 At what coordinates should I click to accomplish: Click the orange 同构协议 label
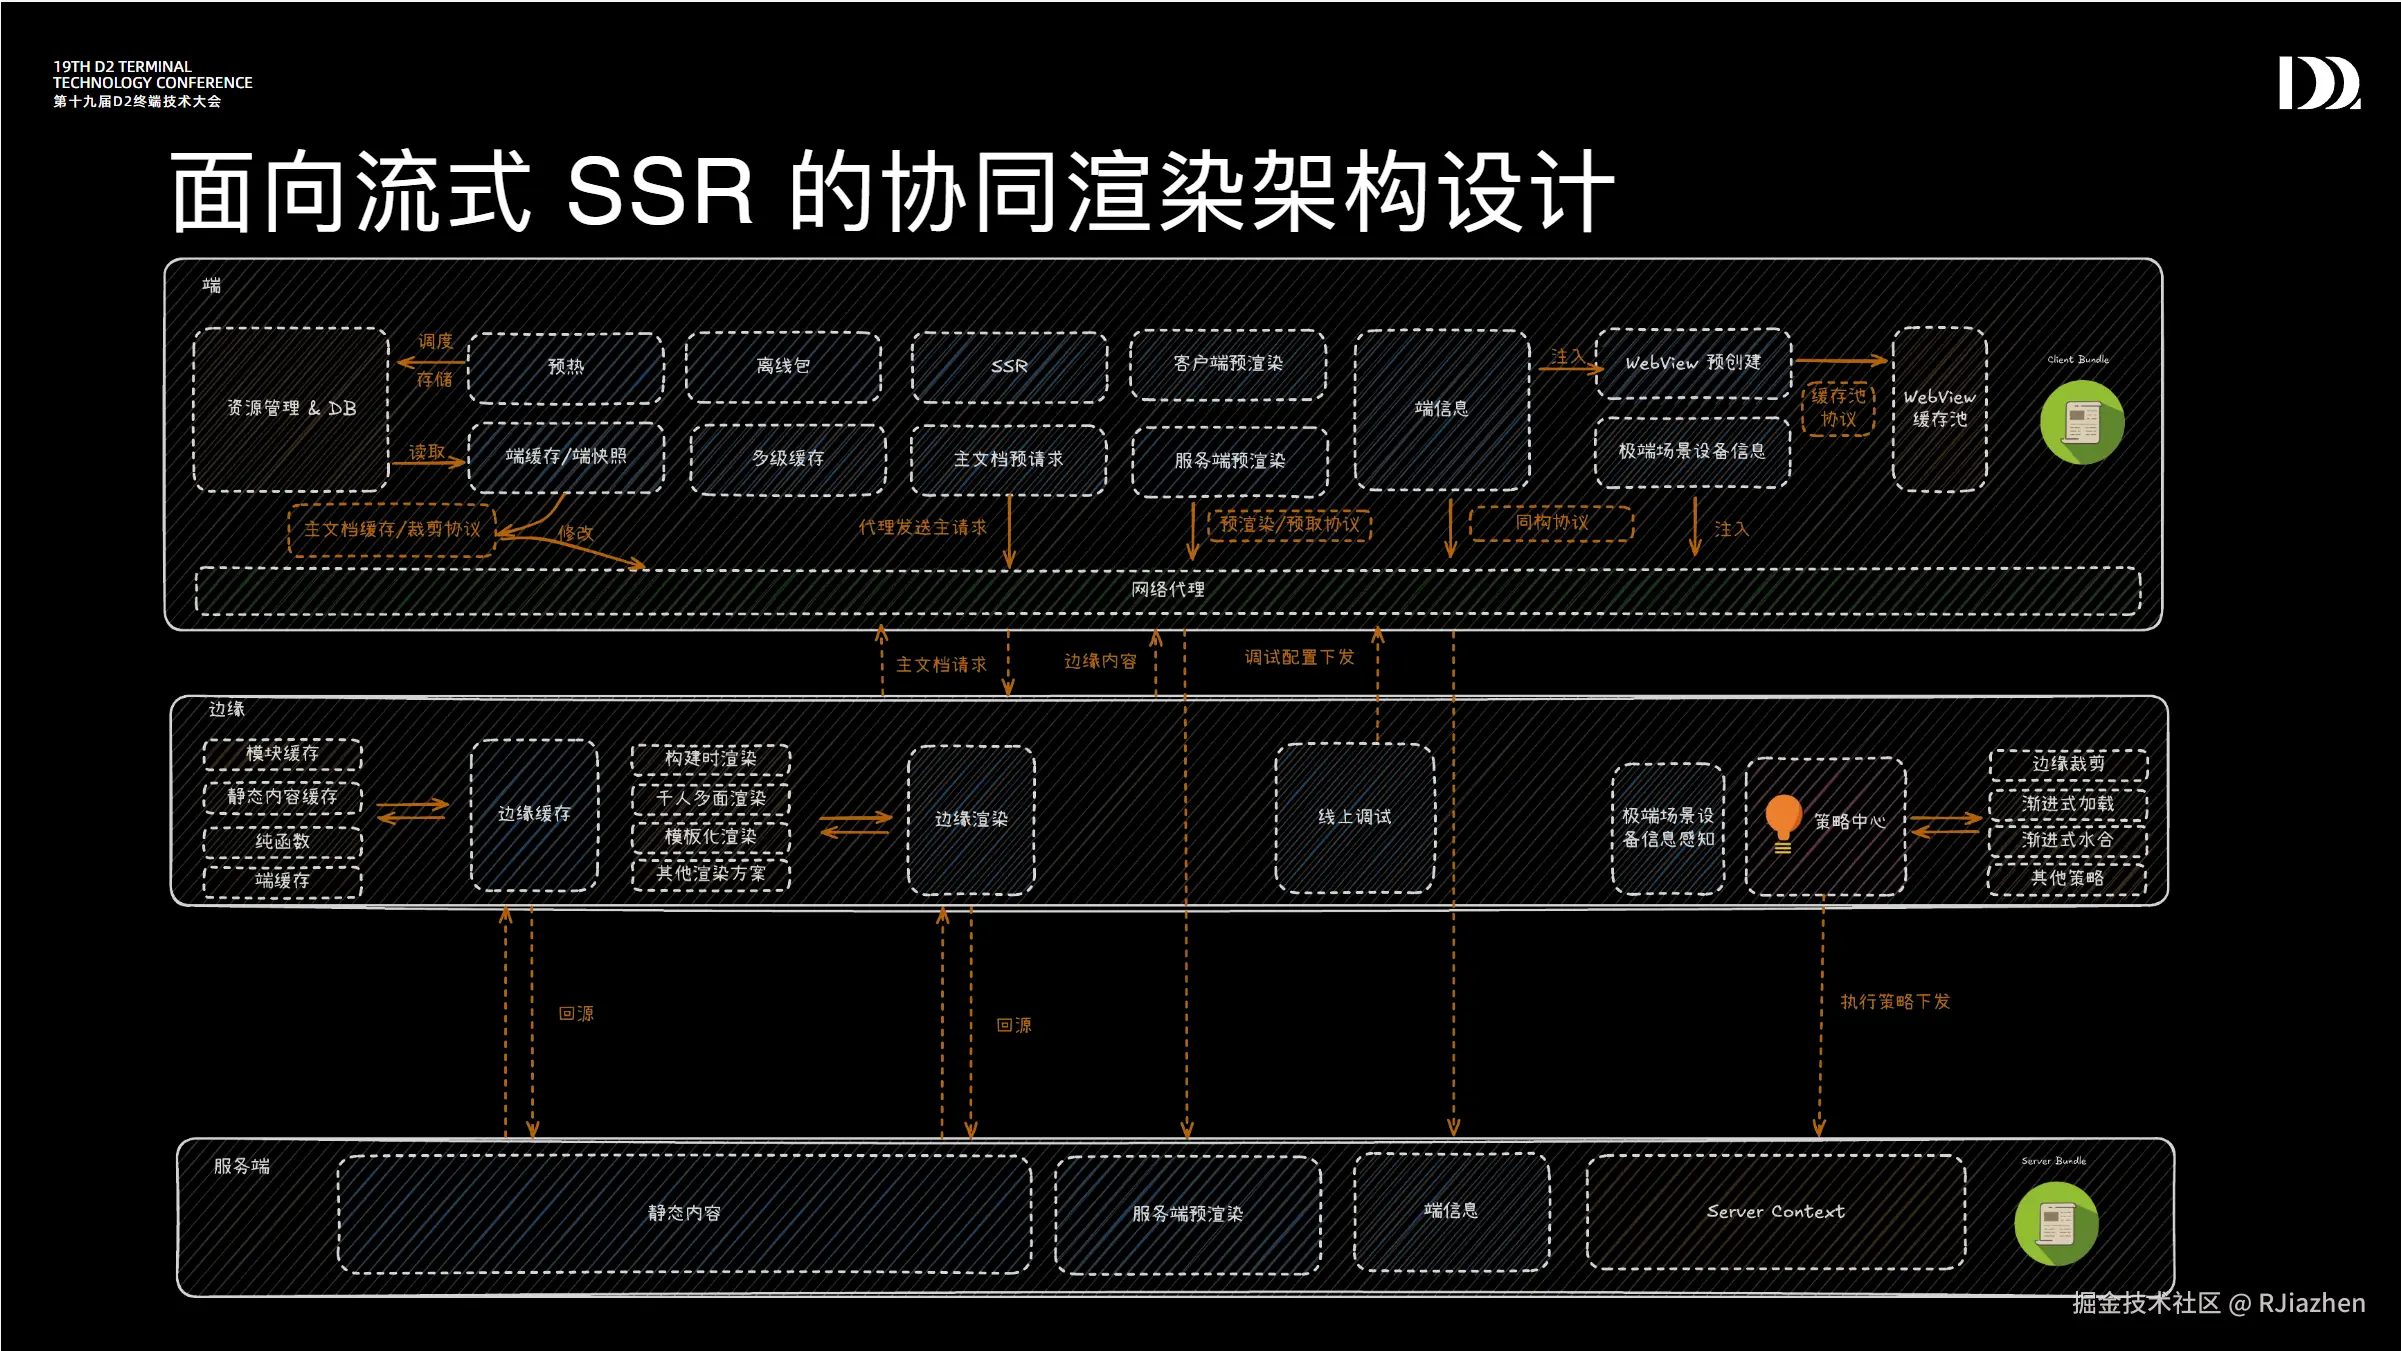1551,523
